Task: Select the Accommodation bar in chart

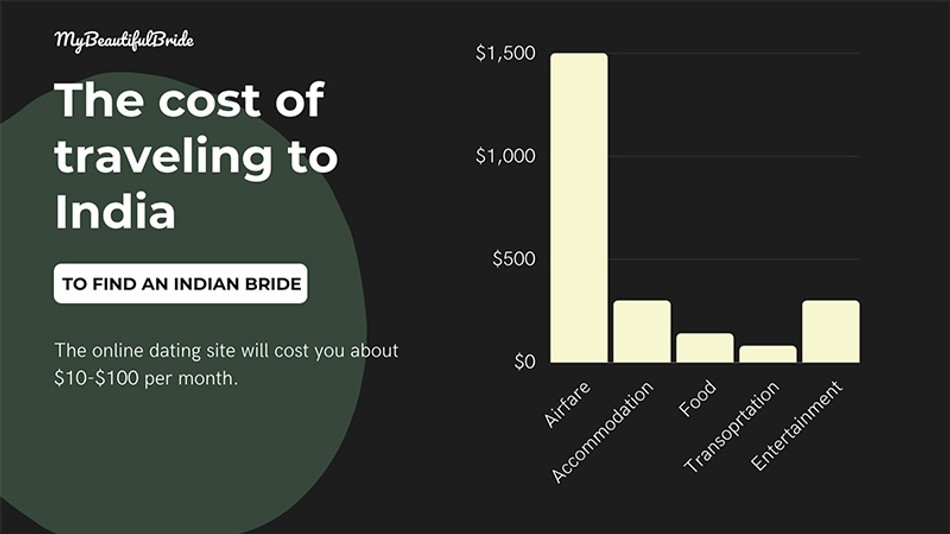Action: coord(642,332)
